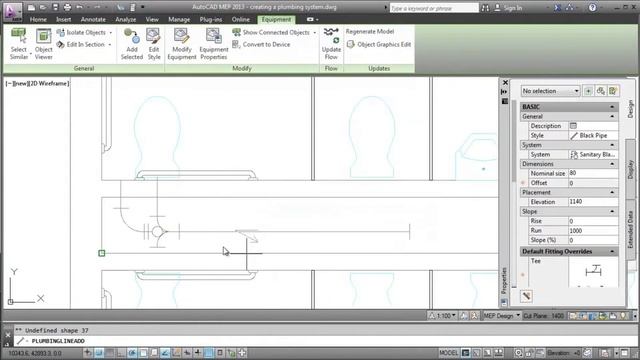
Task: Click Convert to Device
Action: [x=261, y=44]
